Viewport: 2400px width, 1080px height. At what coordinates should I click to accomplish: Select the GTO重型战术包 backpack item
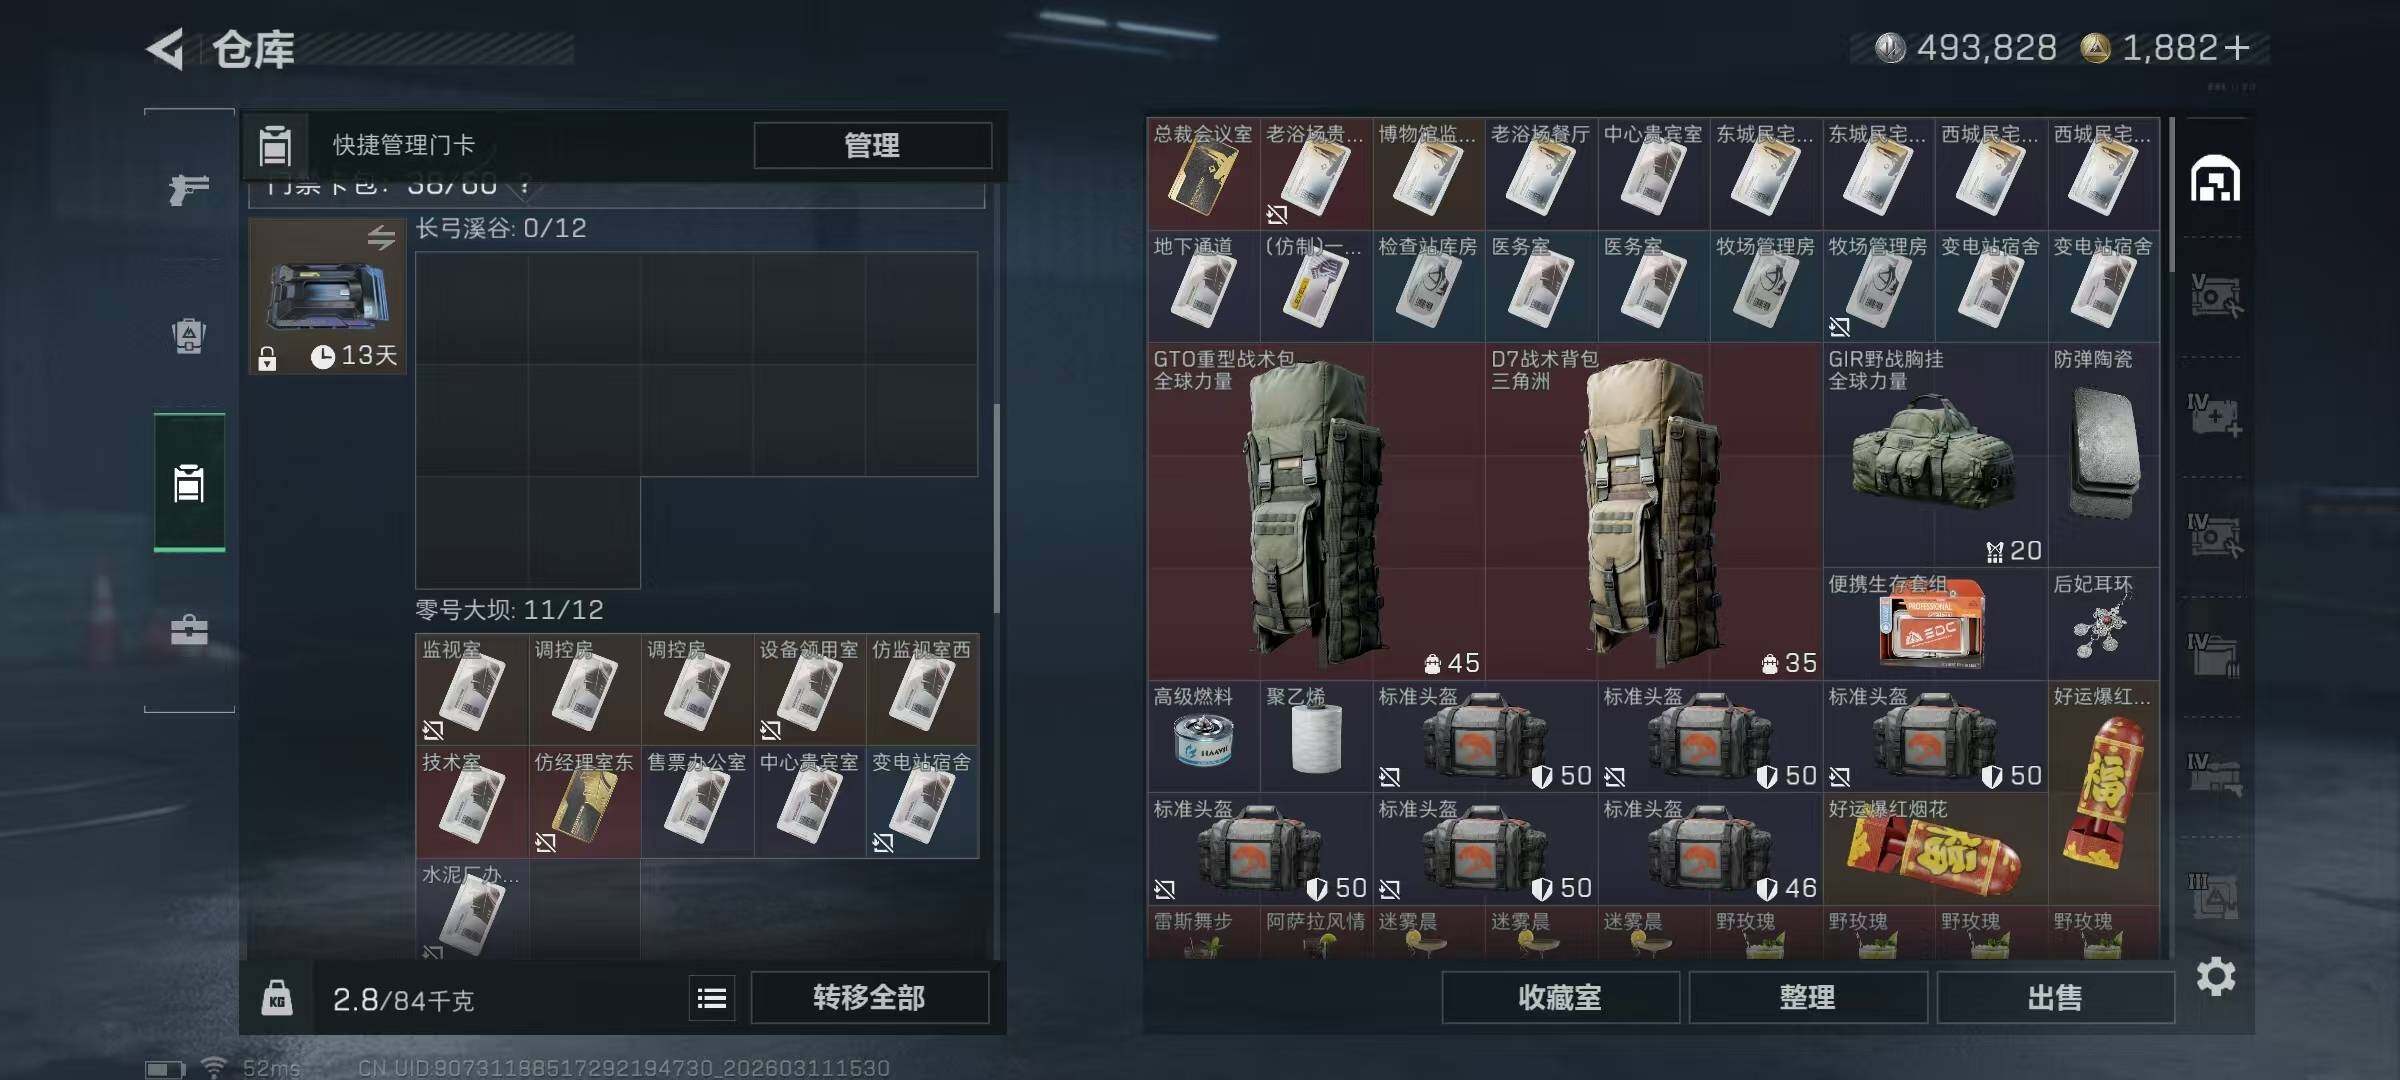1316,511
